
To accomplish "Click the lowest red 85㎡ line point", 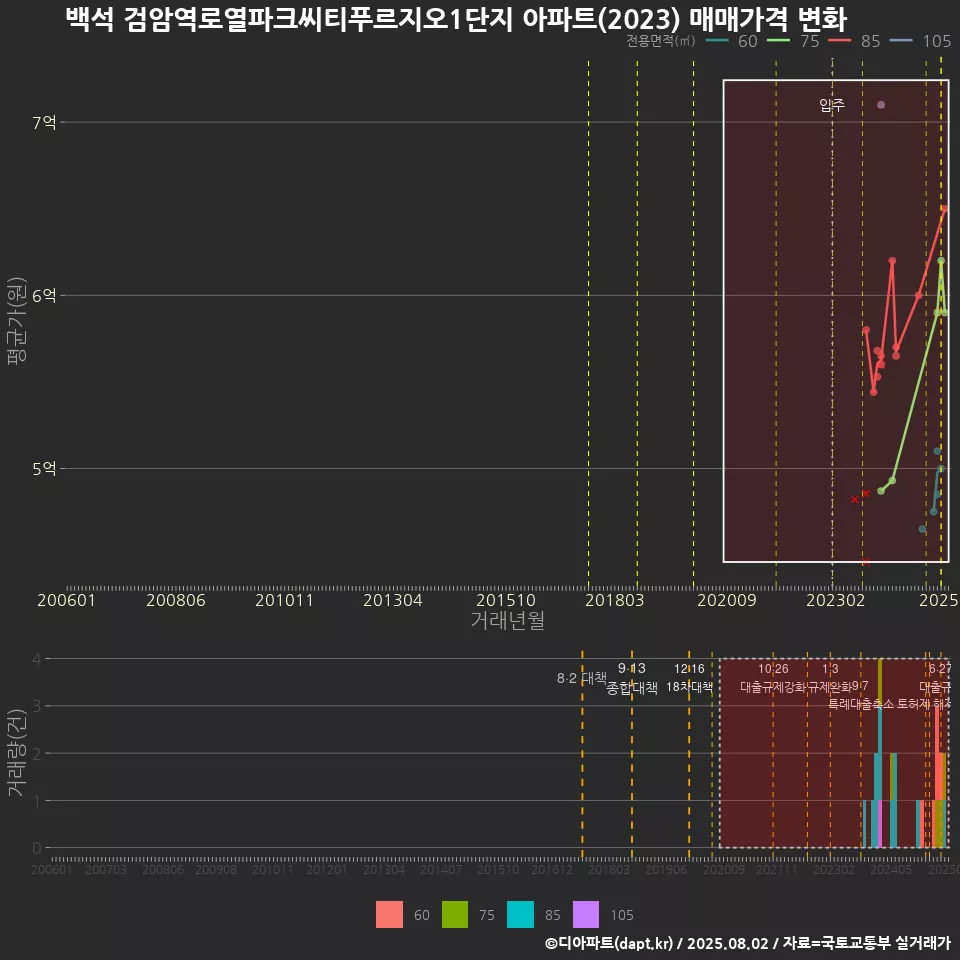I will coord(874,392).
